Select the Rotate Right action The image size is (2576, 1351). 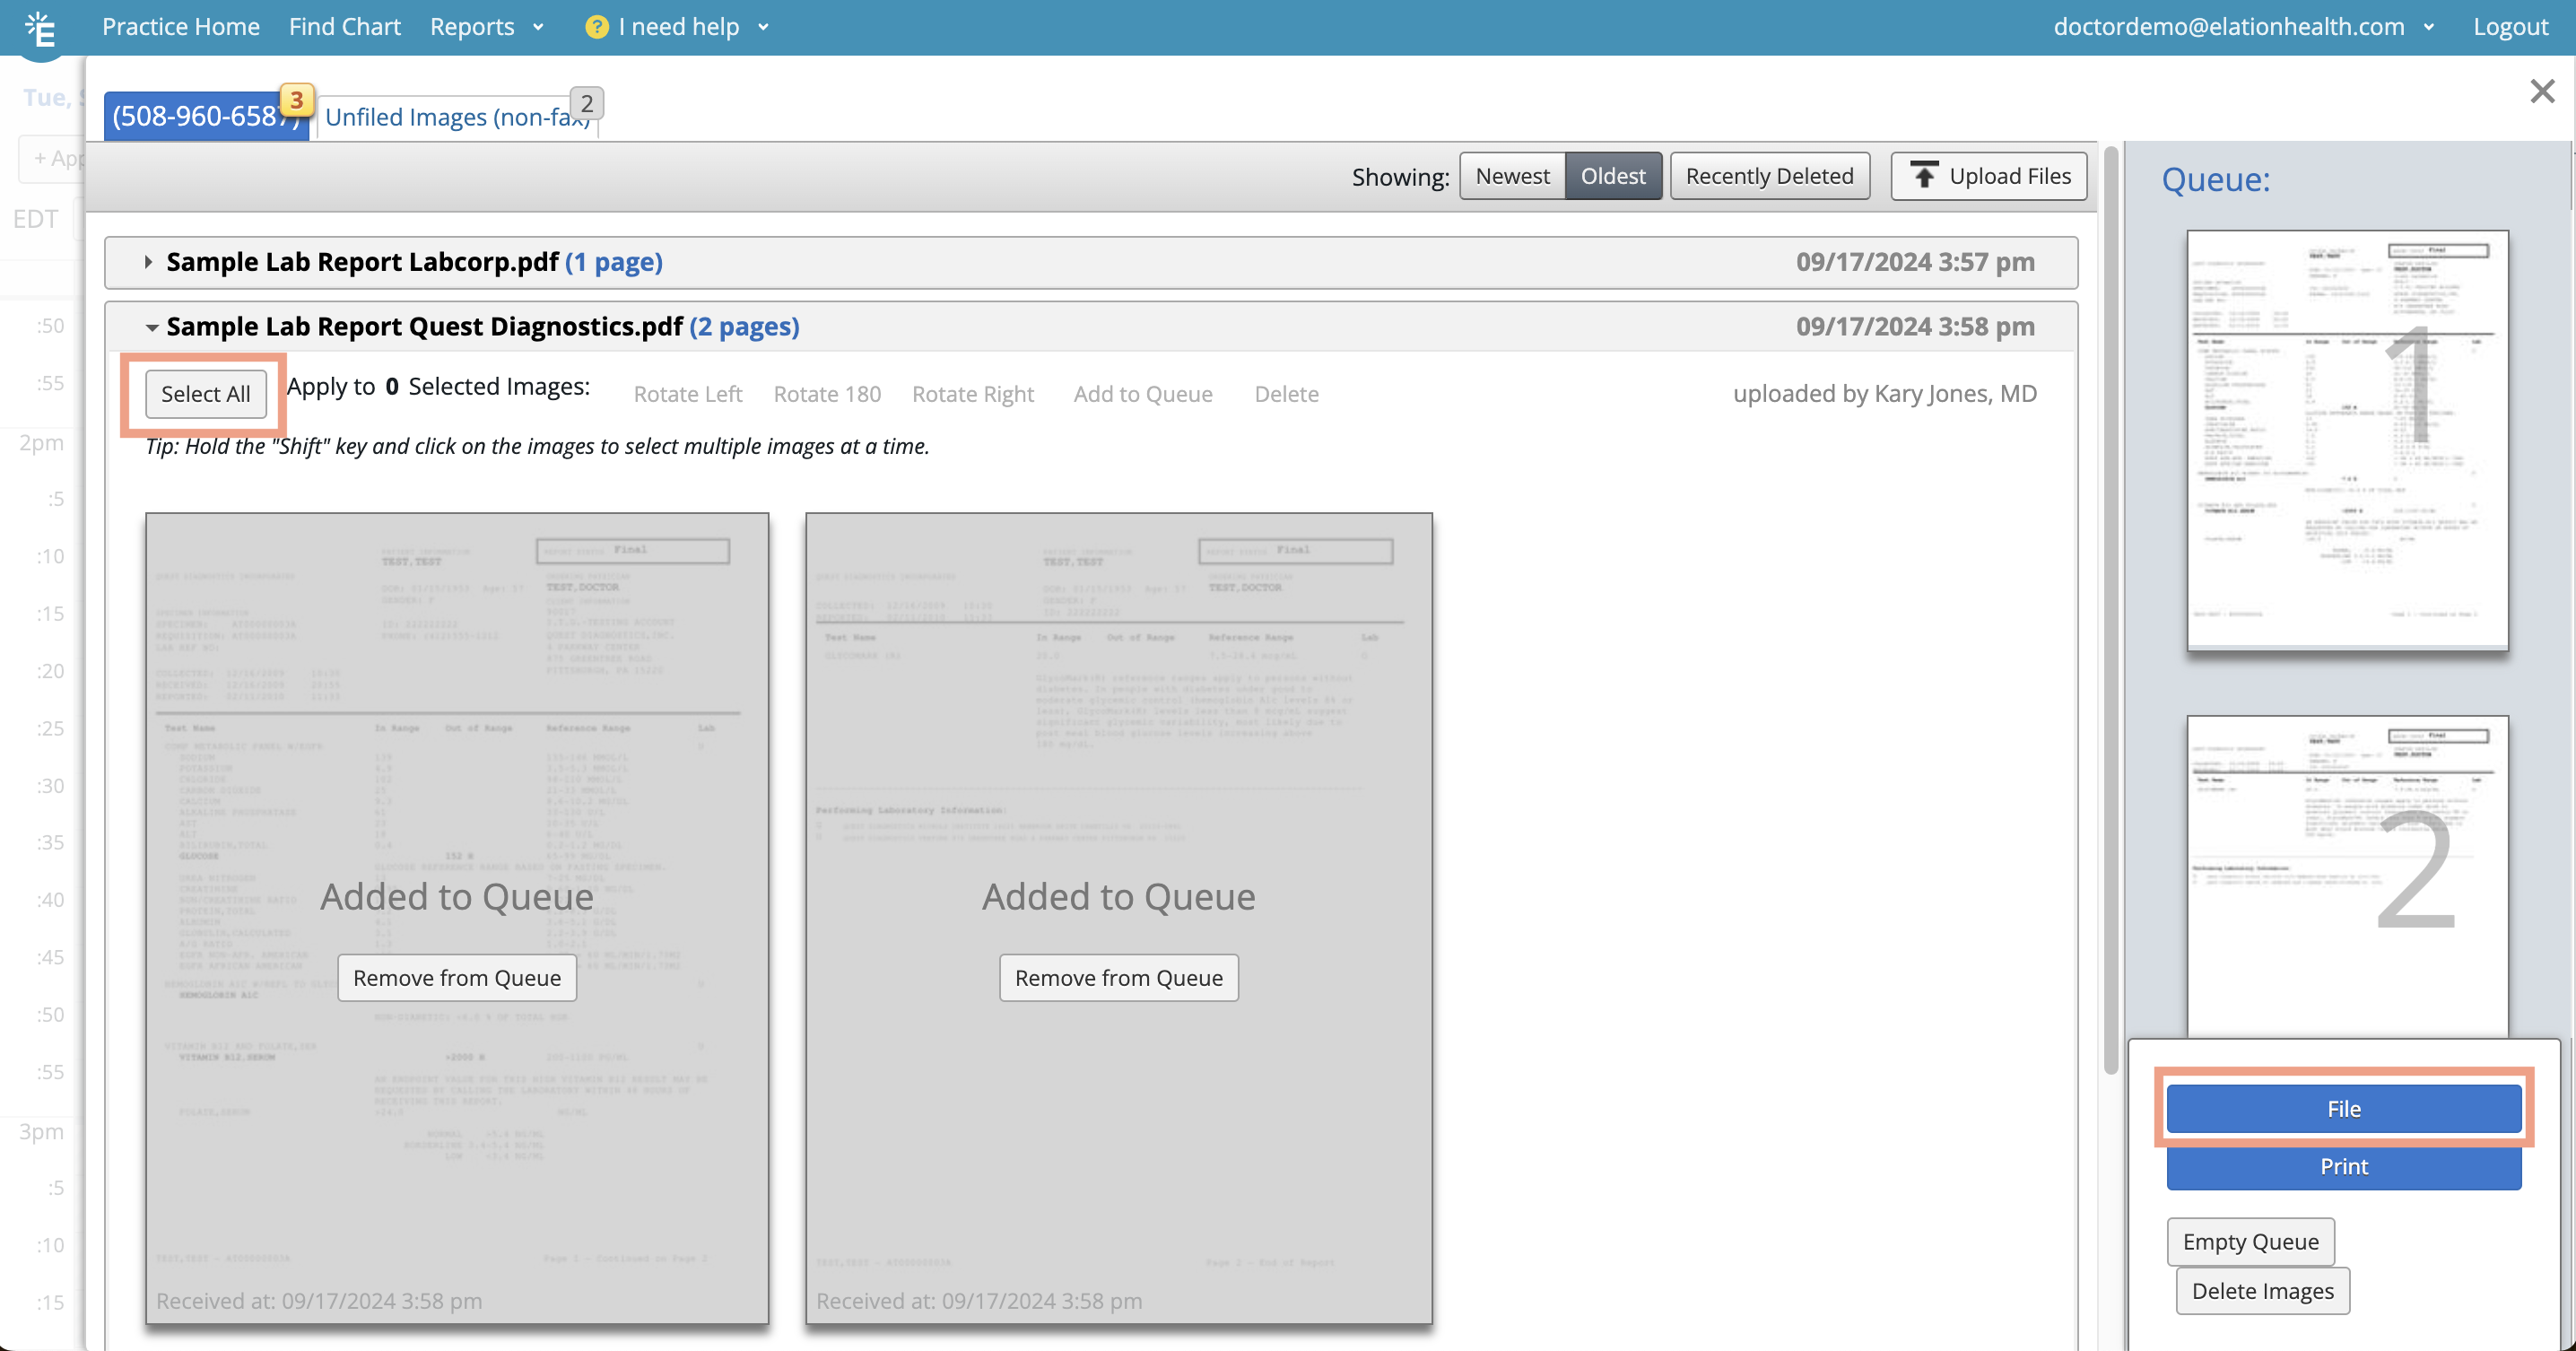pyautogui.click(x=973, y=393)
